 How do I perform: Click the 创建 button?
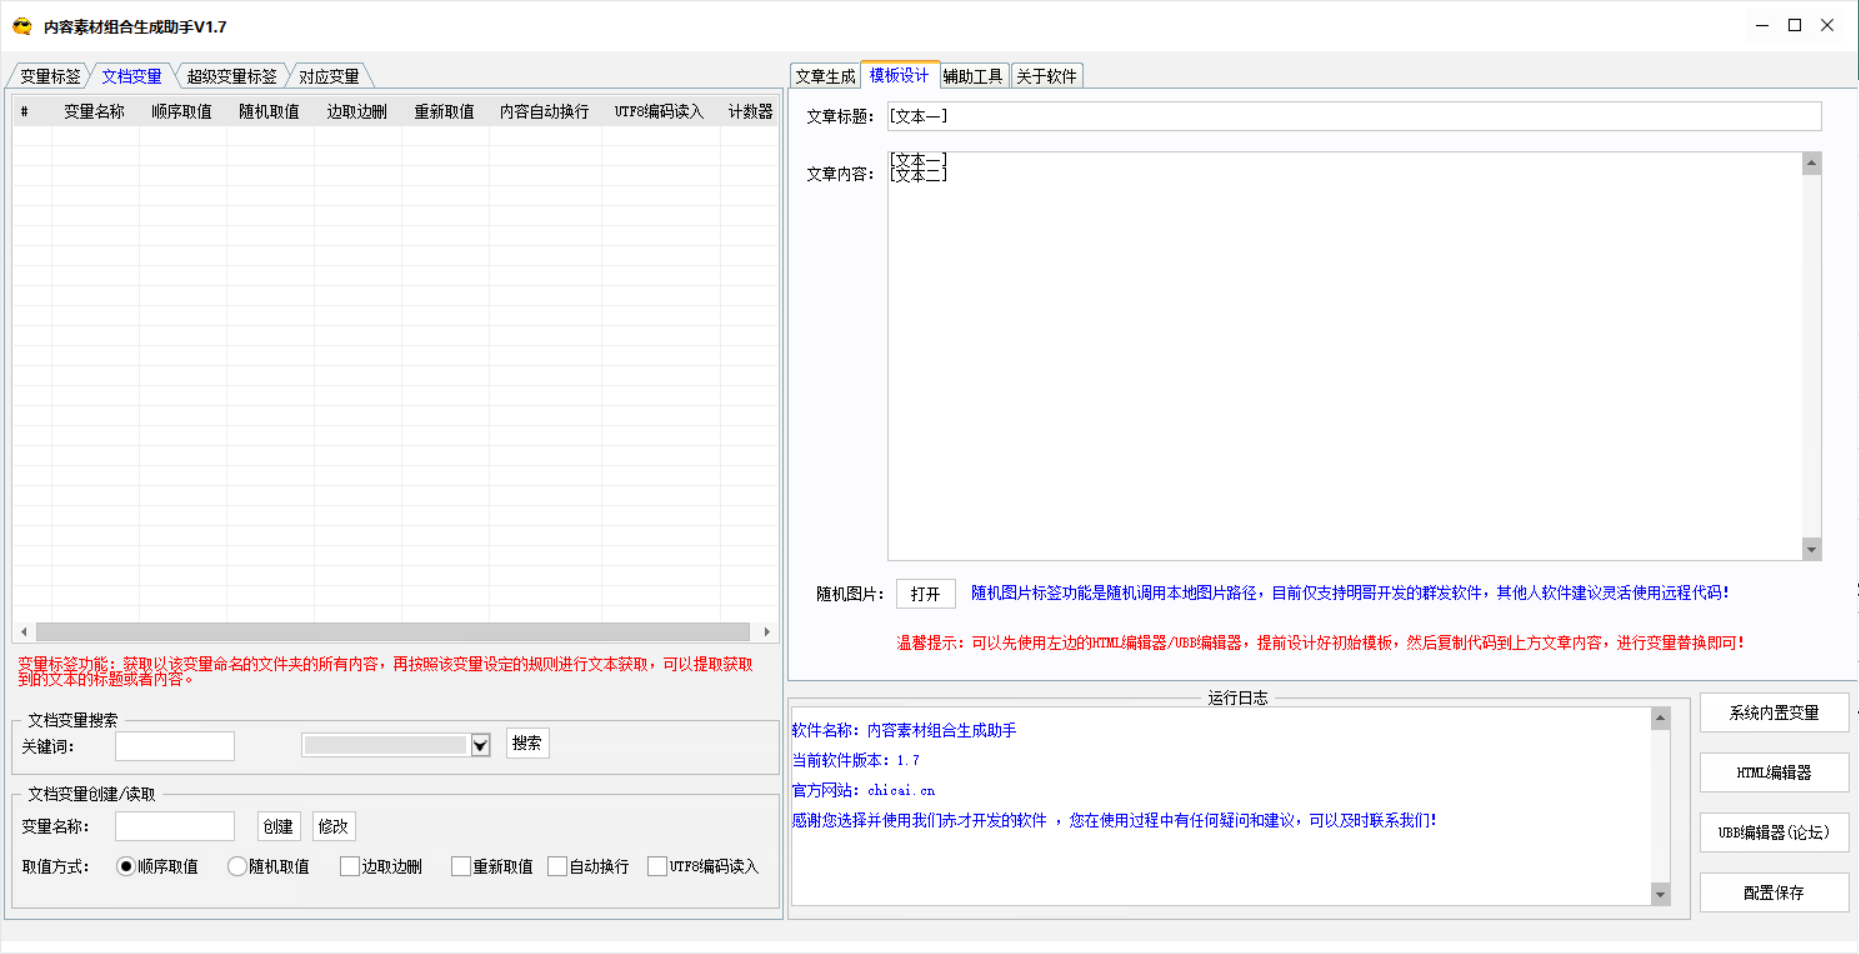(278, 826)
